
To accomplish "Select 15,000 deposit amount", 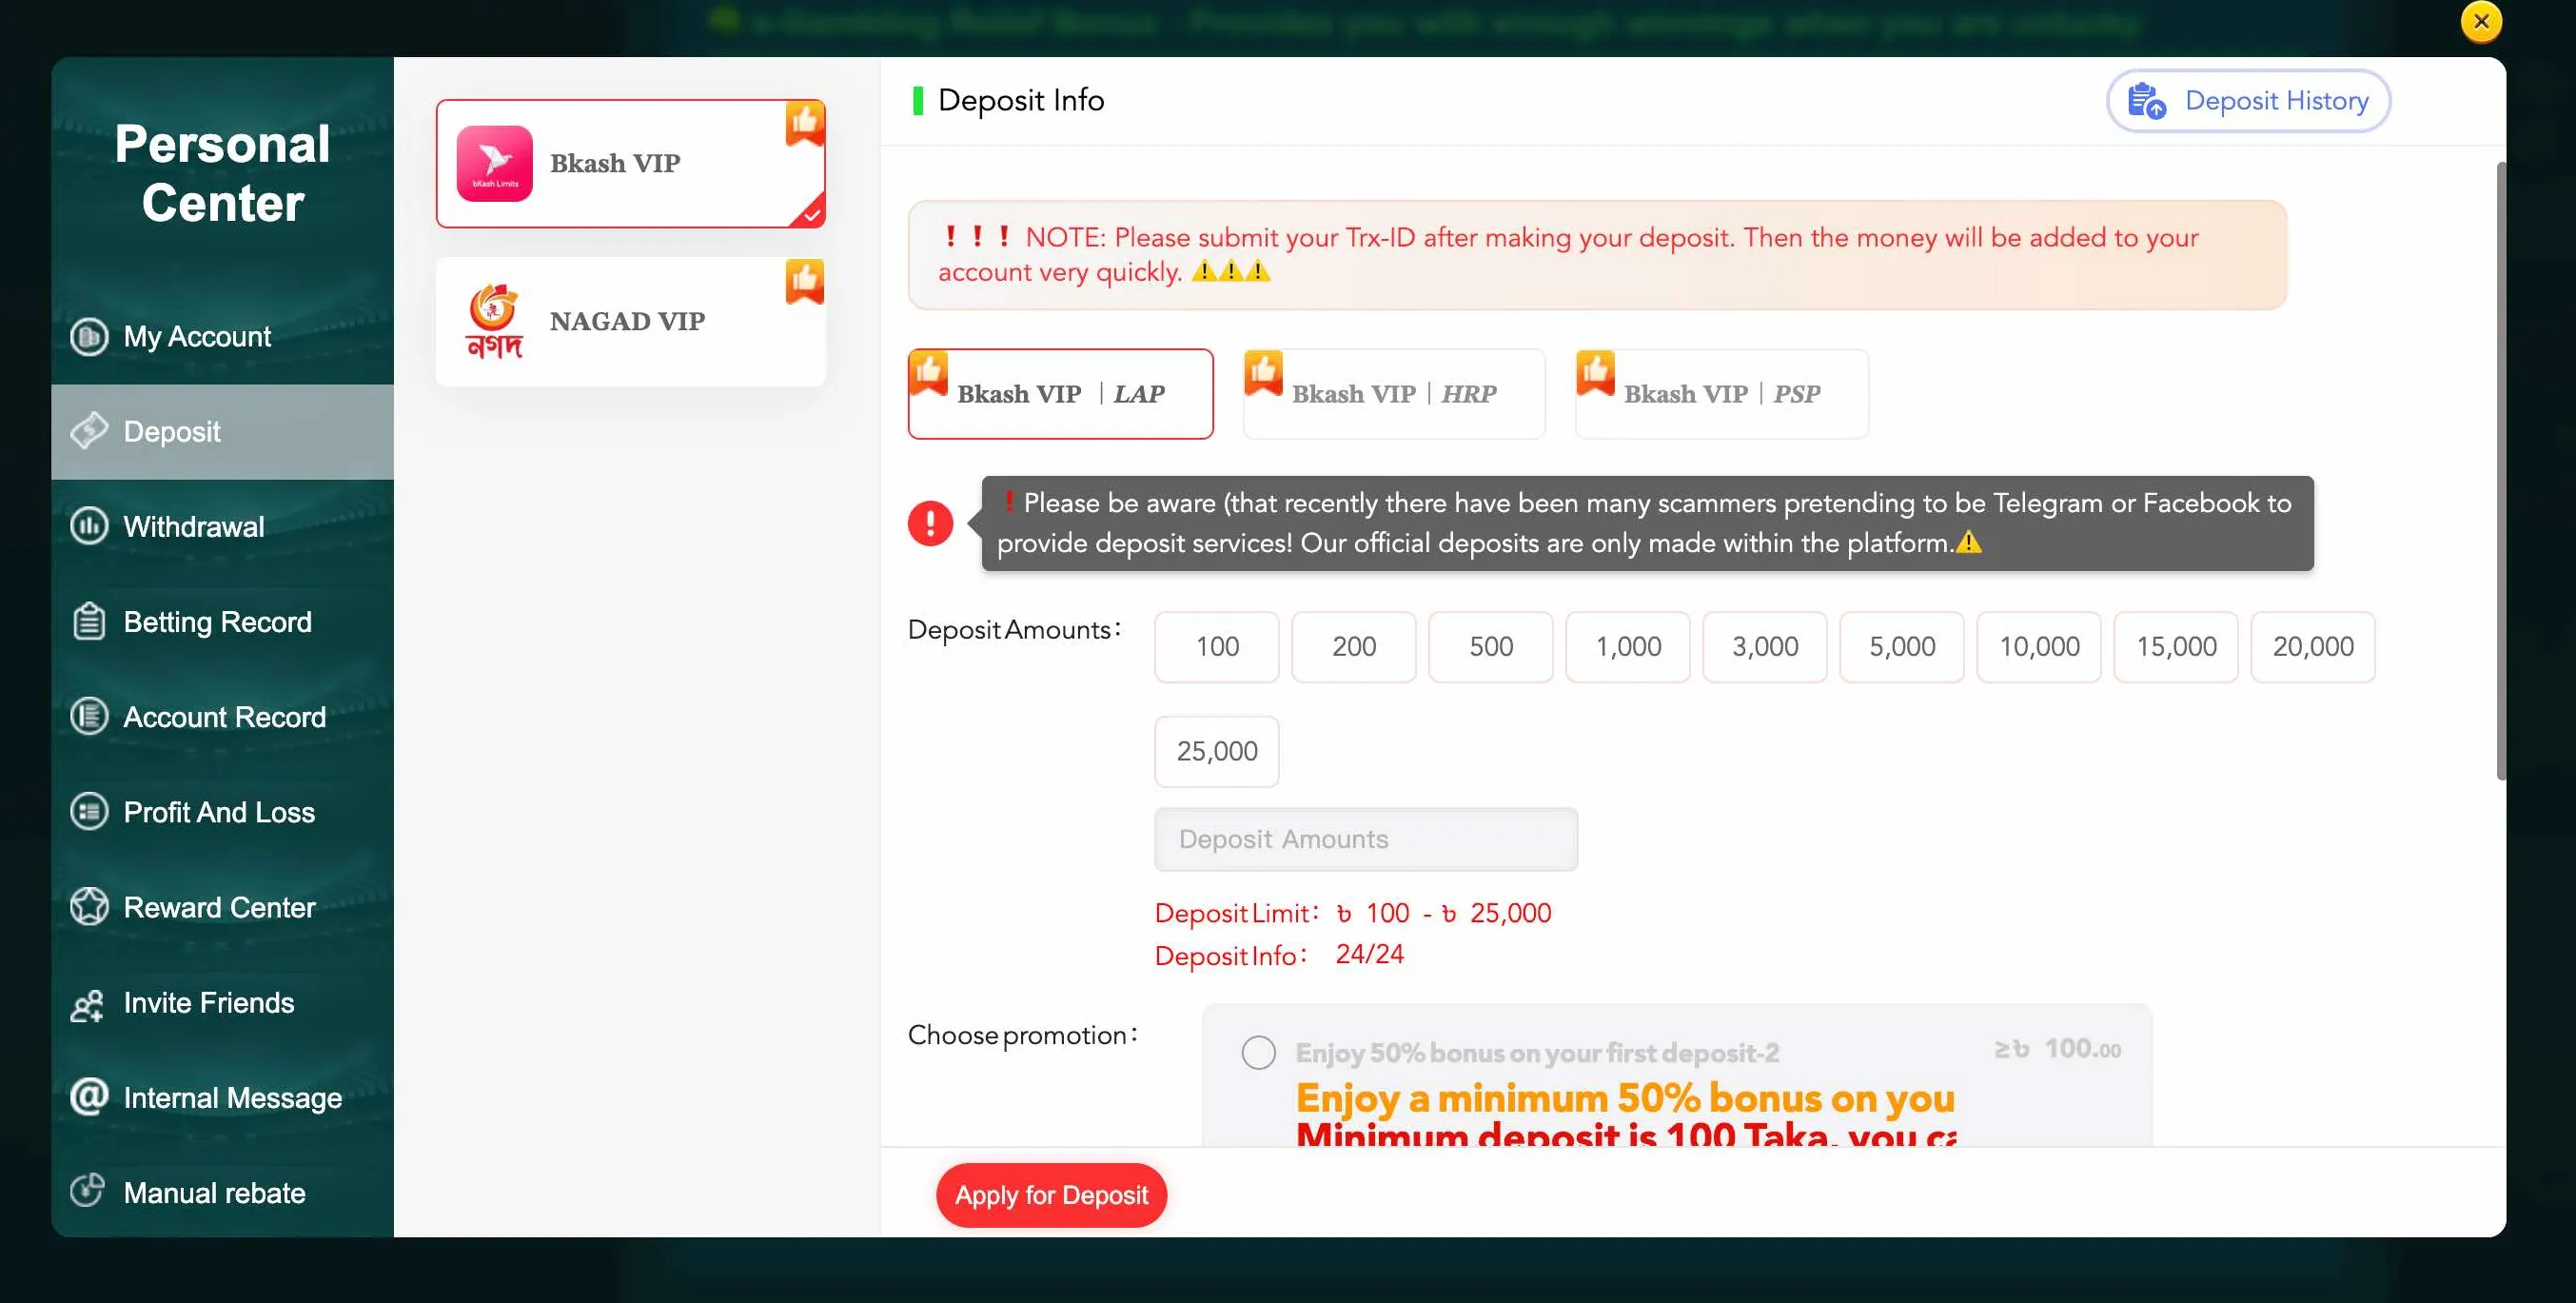I will pos(2176,646).
